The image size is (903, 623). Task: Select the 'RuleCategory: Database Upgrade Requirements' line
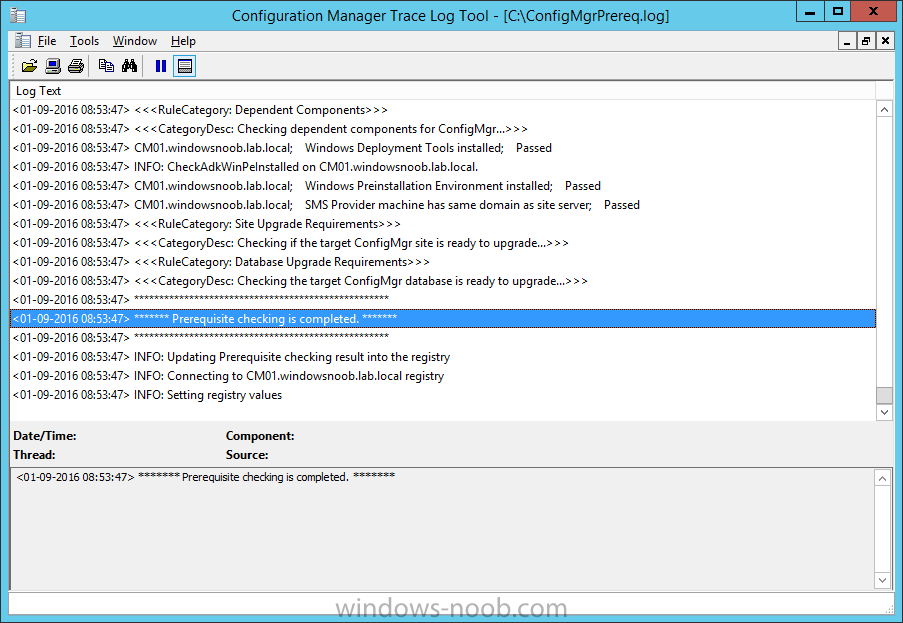[442, 261]
